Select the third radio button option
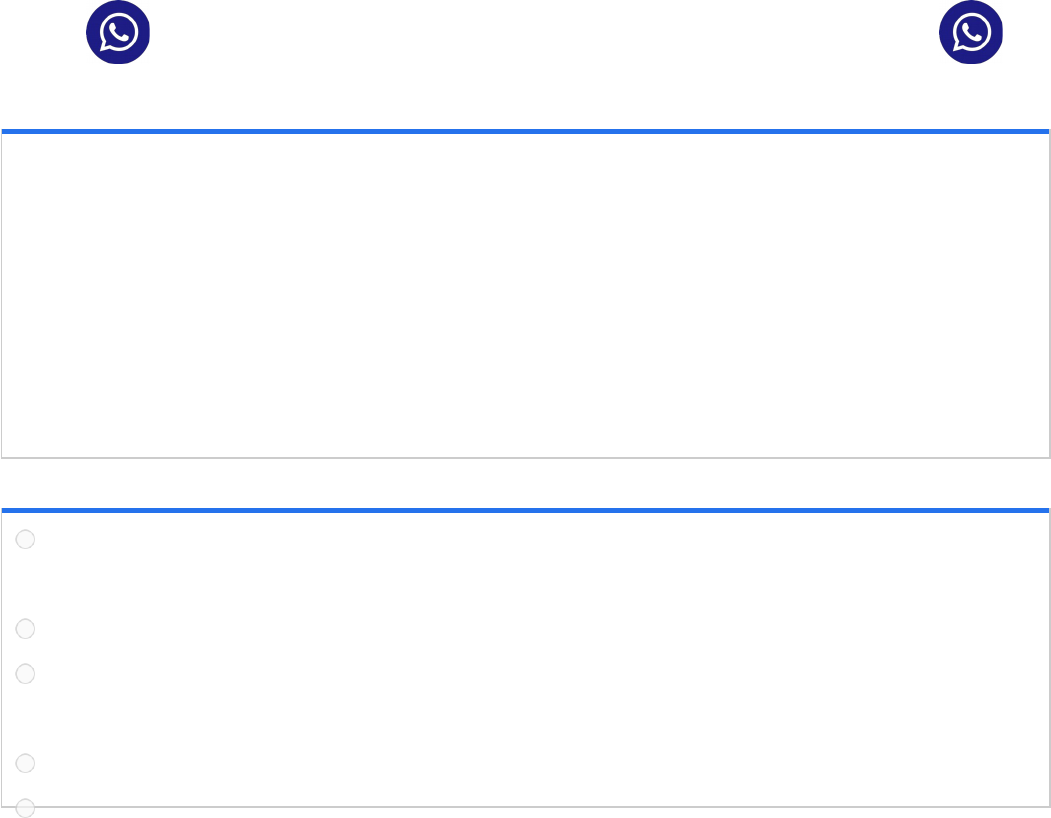 [x=26, y=674]
